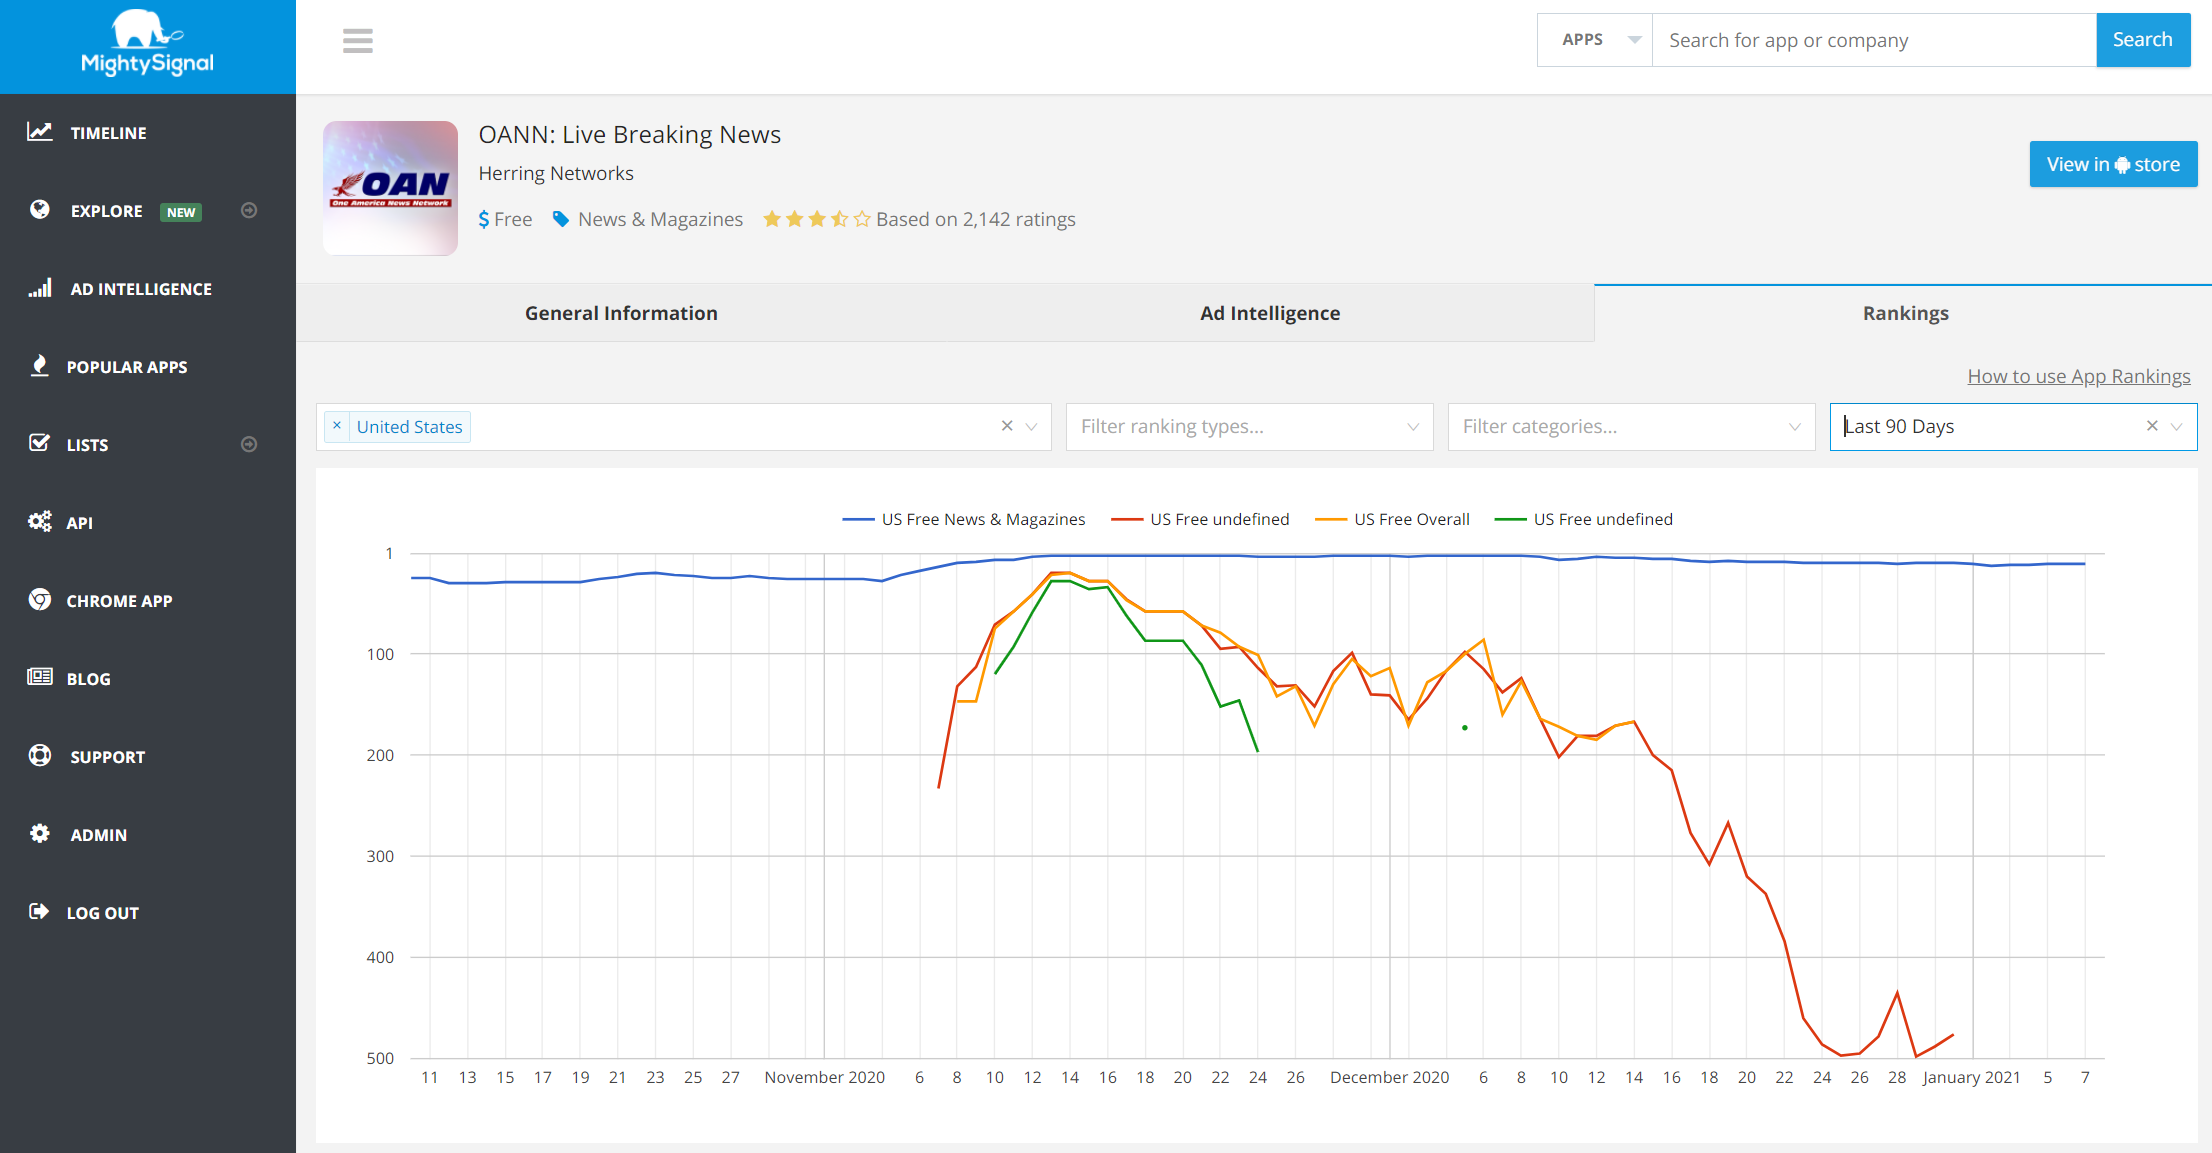Click the Admin gear icon
This screenshot has height=1153, width=2212.
40,833
